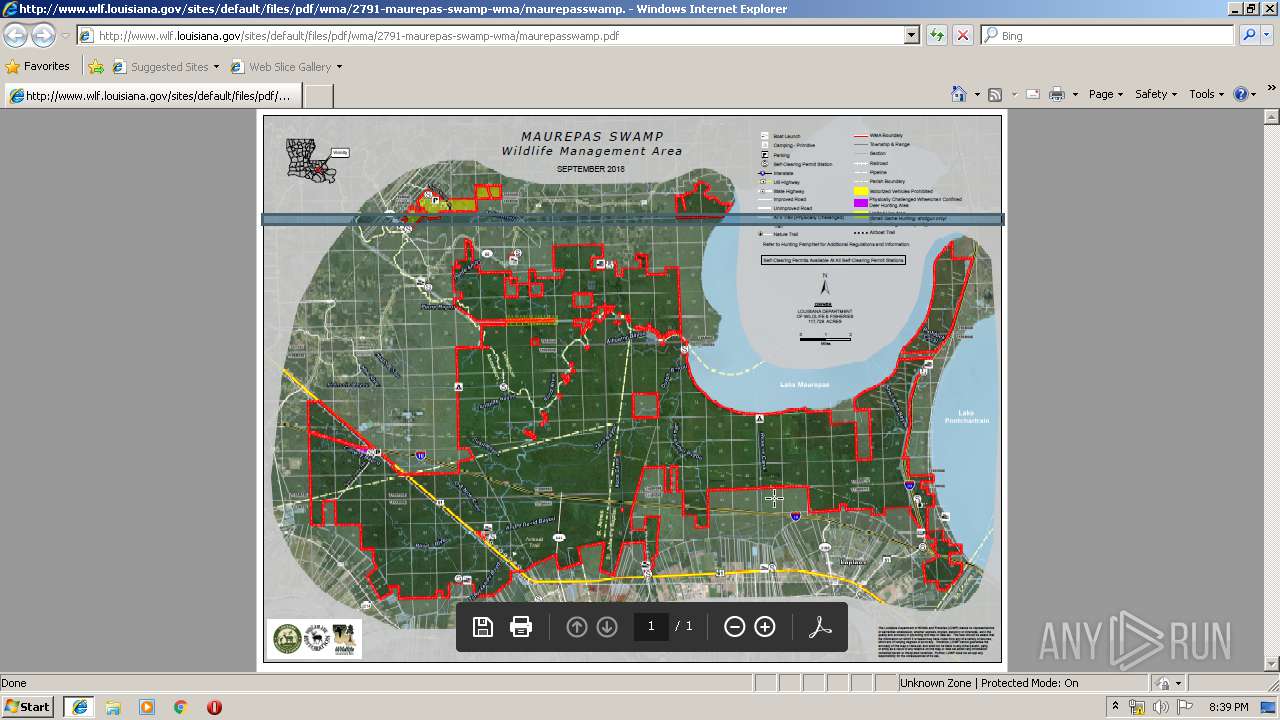Open the Web Slice Gallery link
The width and height of the screenshot is (1280, 720).
281,67
